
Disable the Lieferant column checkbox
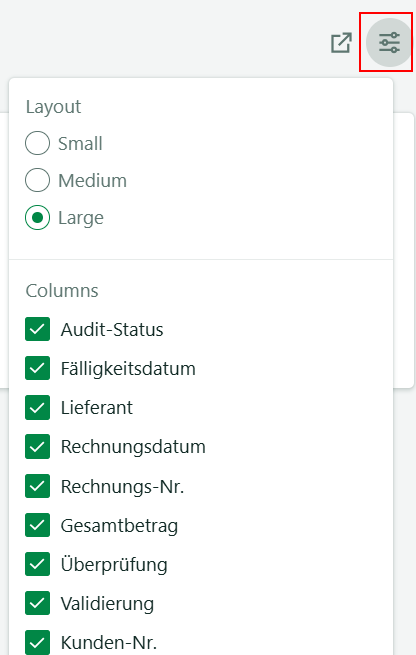point(38,407)
